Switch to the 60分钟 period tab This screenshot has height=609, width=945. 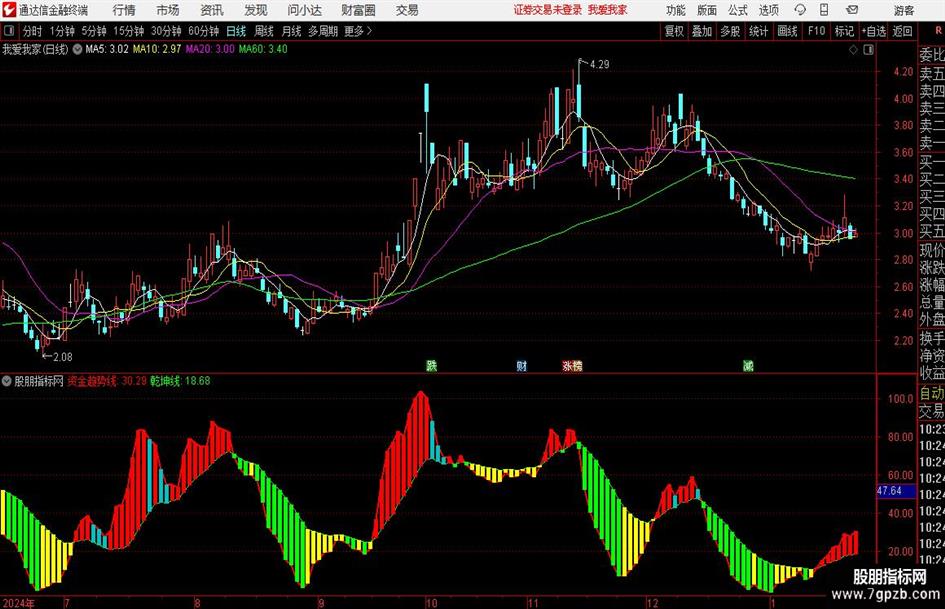[204, 31]
